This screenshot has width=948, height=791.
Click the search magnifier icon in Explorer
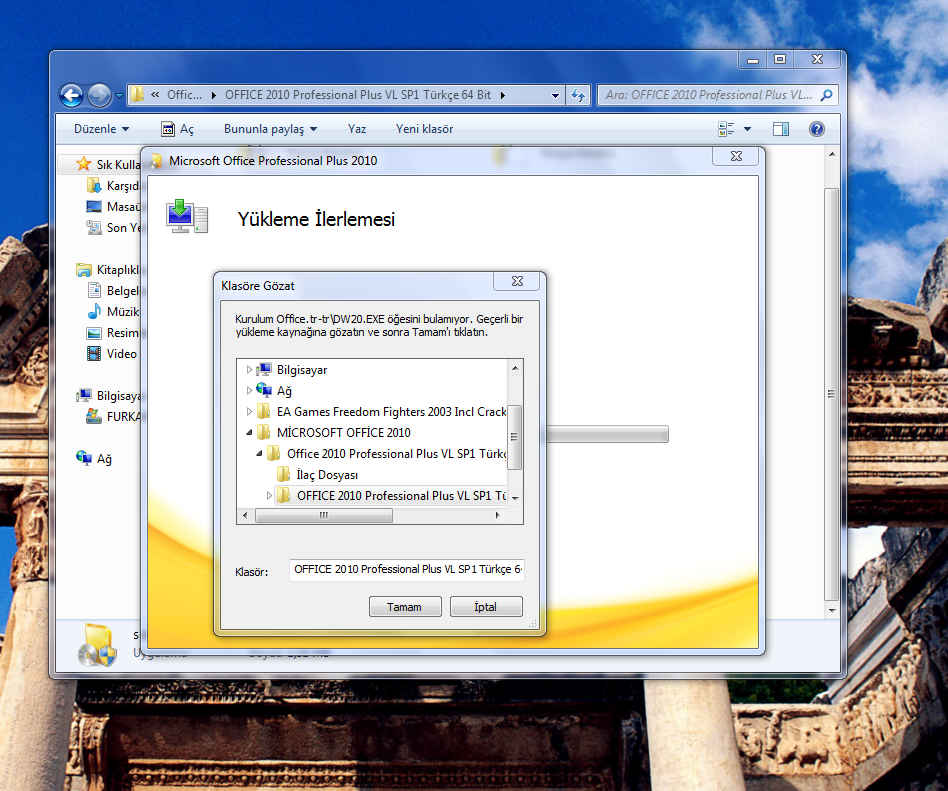point(826,95)
